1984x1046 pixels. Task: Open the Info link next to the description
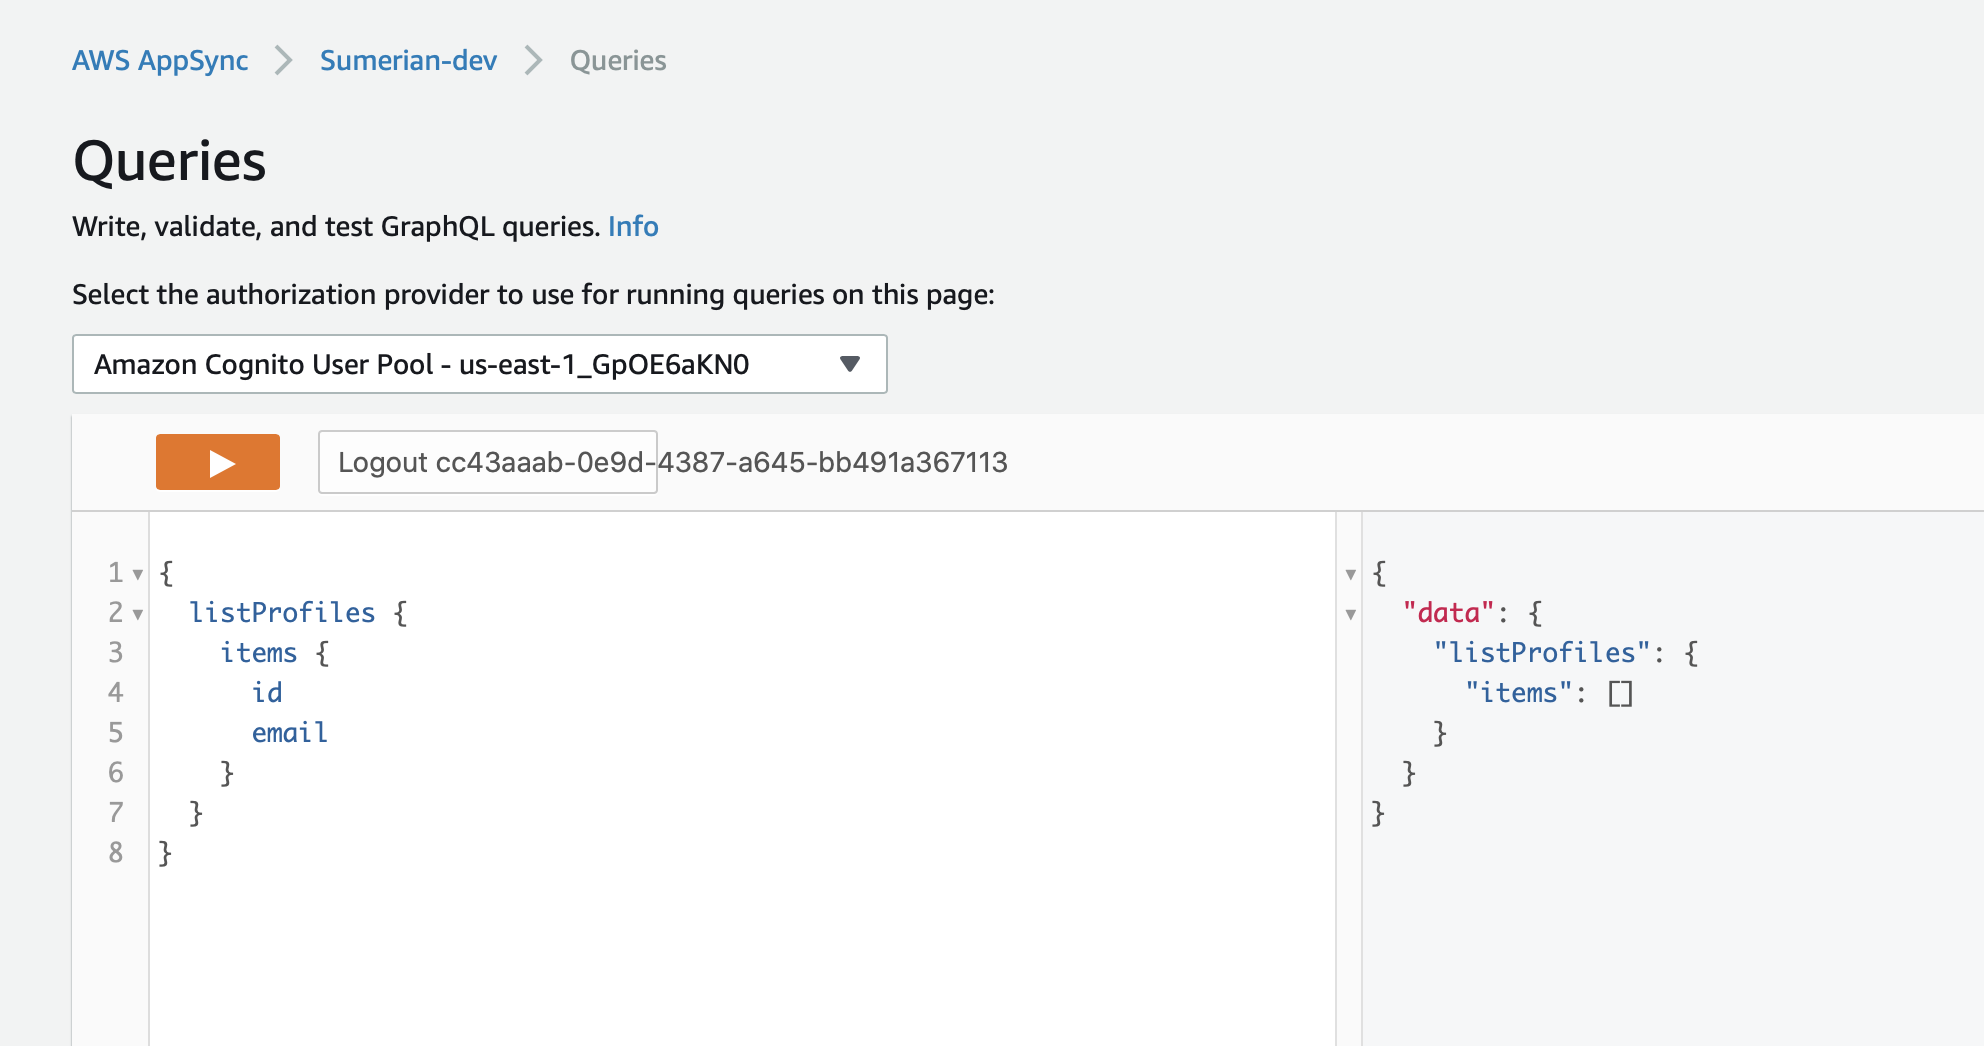coord(633,226)
